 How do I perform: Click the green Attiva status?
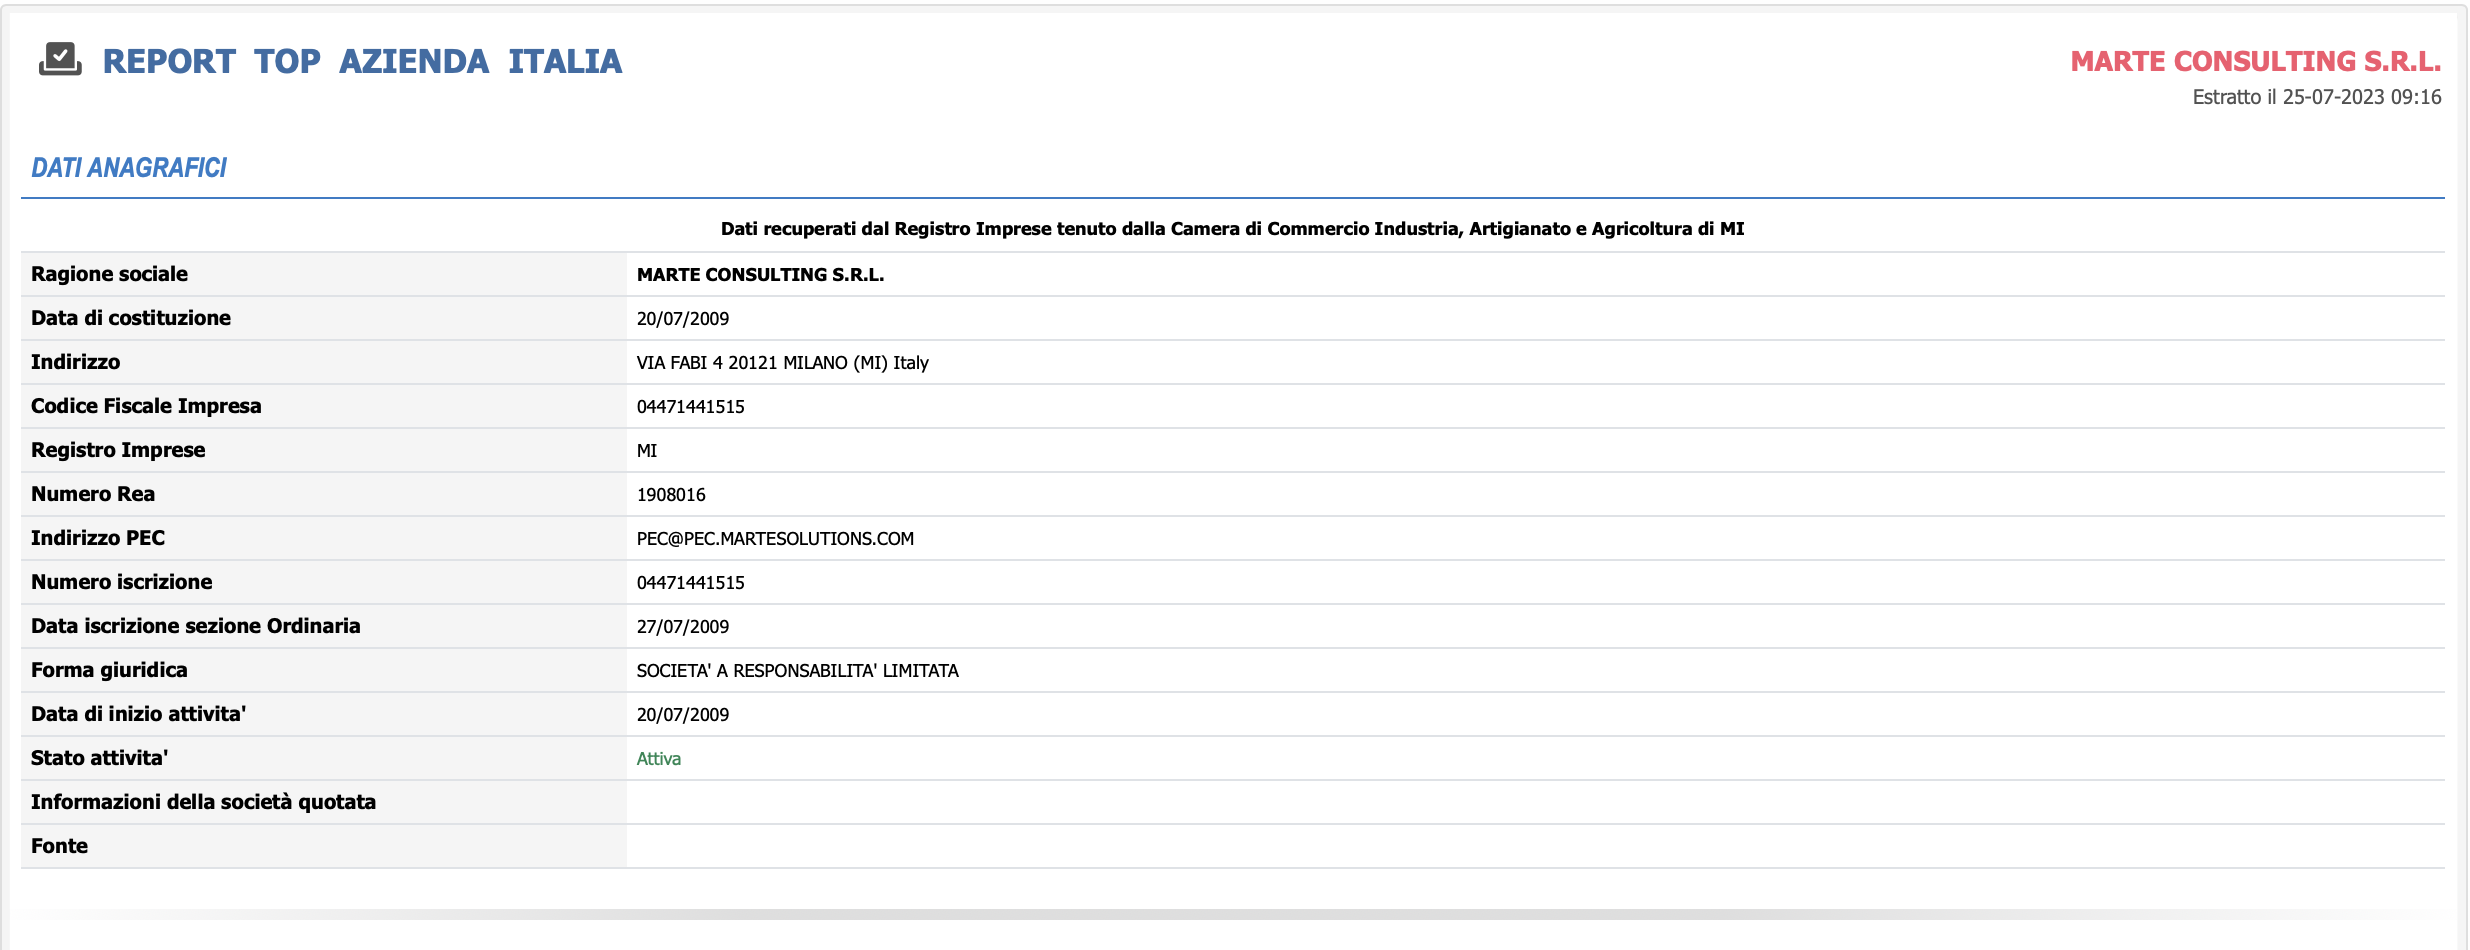[658, 759]
